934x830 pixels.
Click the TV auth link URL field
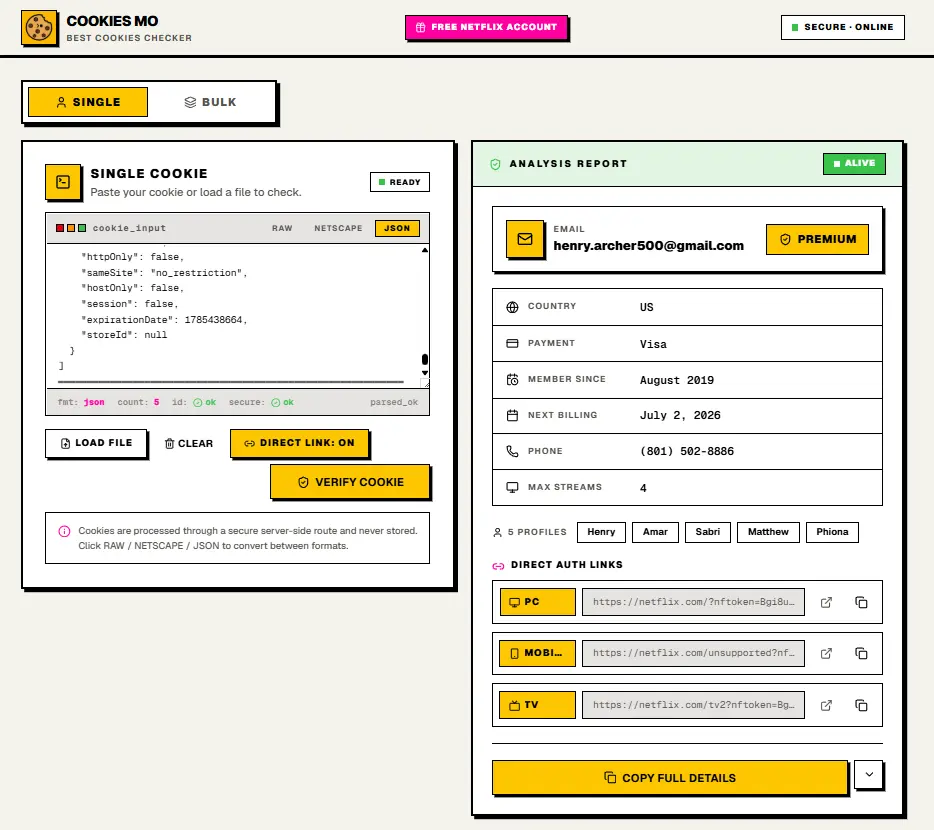693,705
